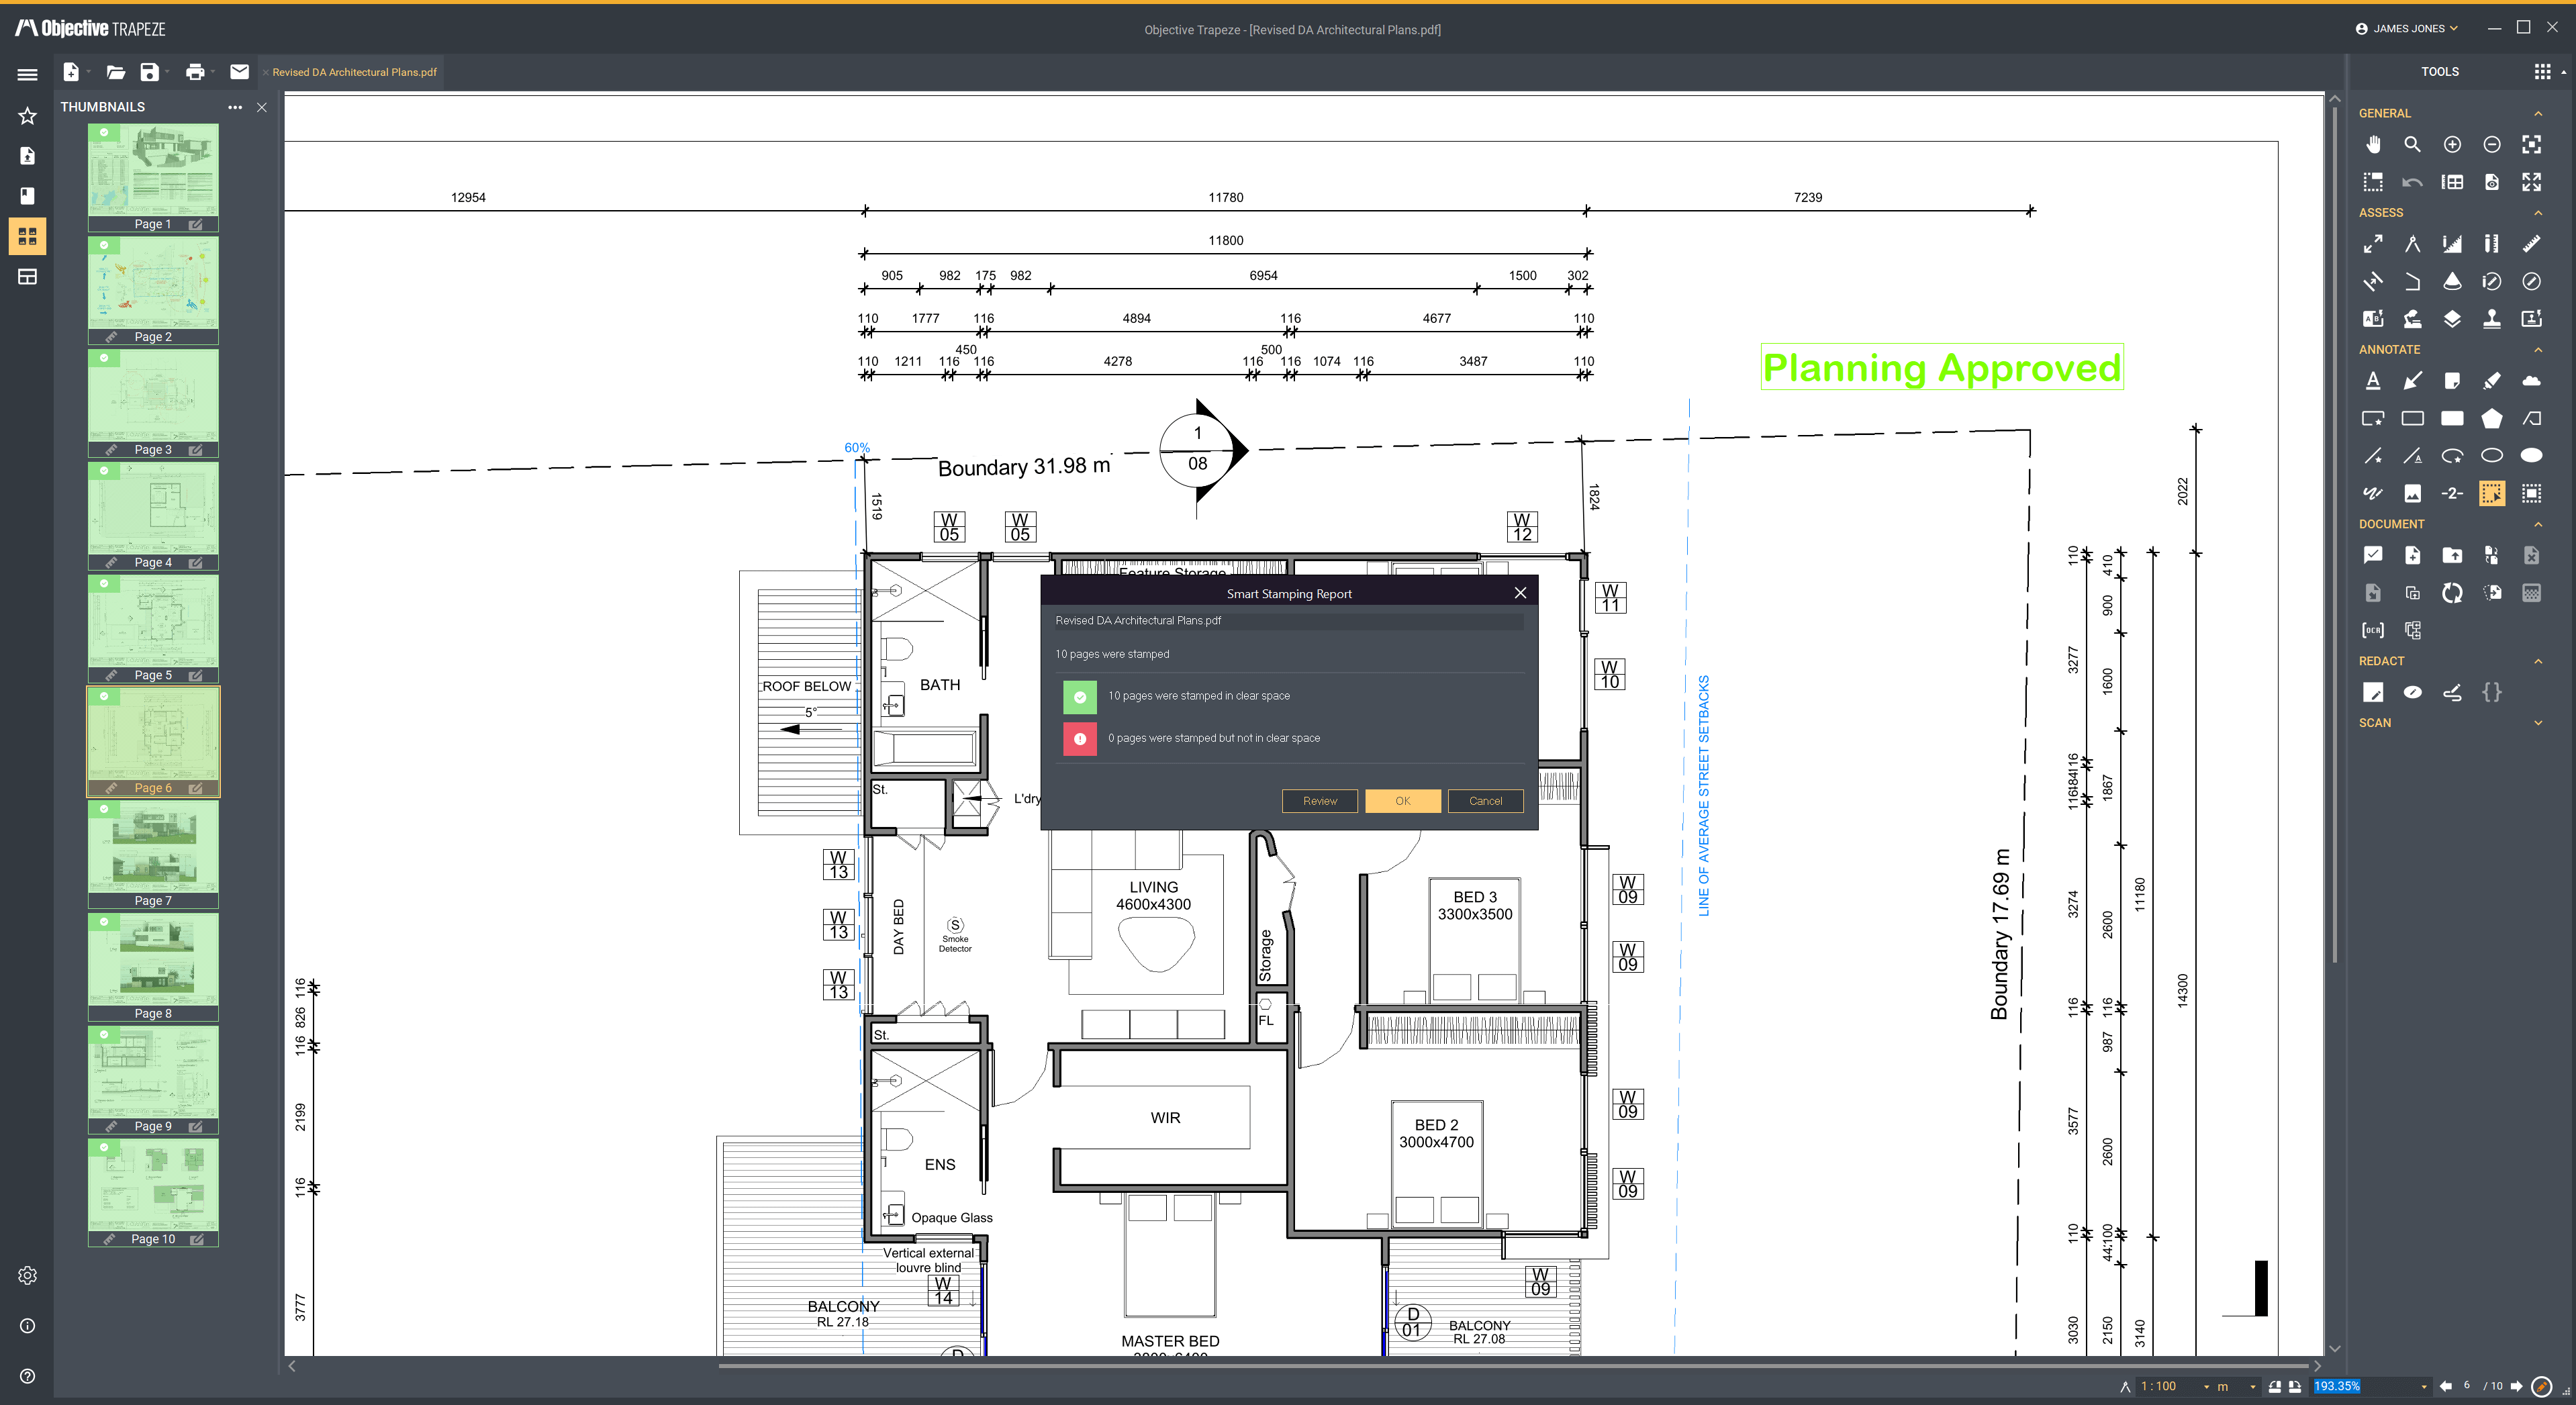Select the Highlighter annotation tool
The image size is (2576, 1405).
2491,380
